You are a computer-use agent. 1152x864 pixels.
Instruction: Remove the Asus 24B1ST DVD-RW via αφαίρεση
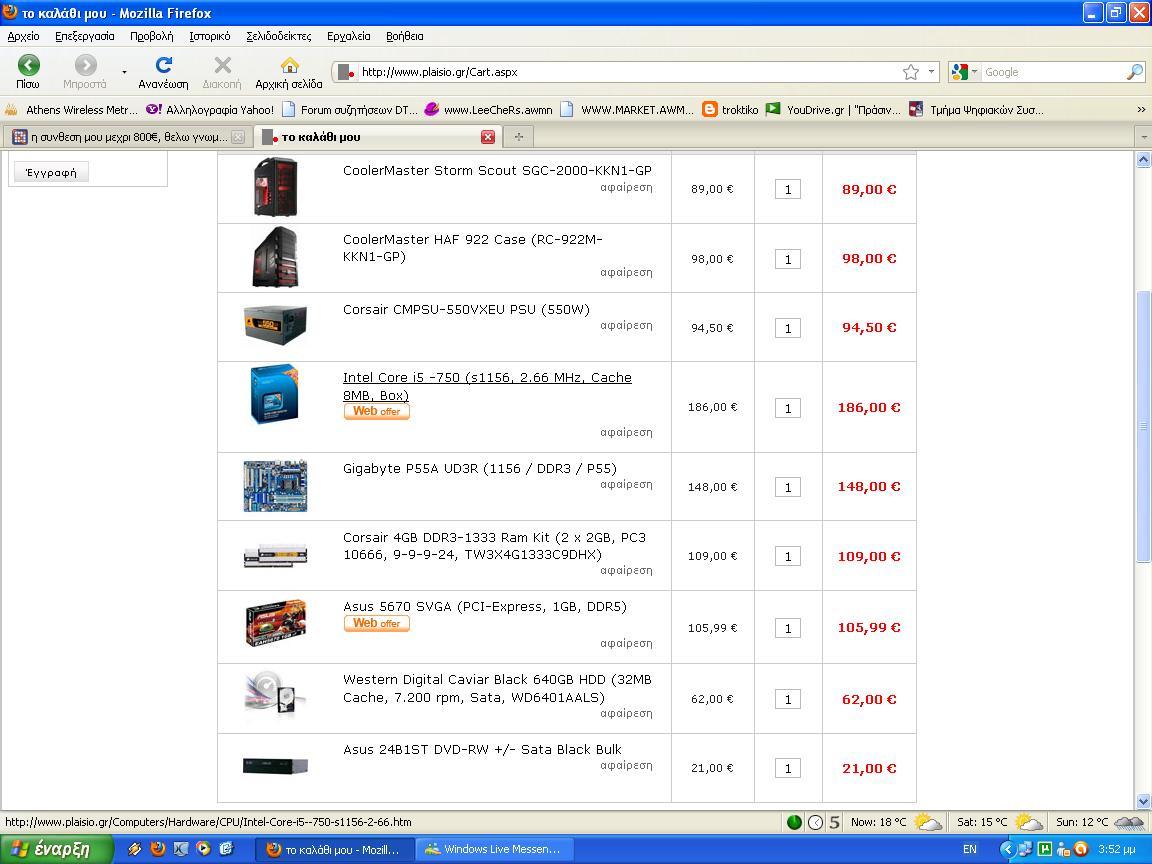[626, 766]
